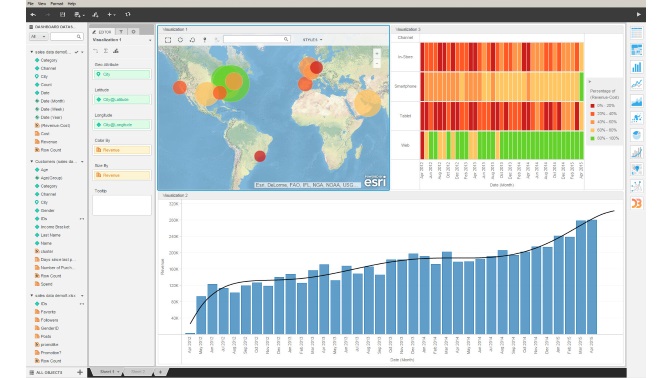The image size is (672, 378).
Task: Click the Revenue chip under Color By
Action: click(x=122, y=150)
